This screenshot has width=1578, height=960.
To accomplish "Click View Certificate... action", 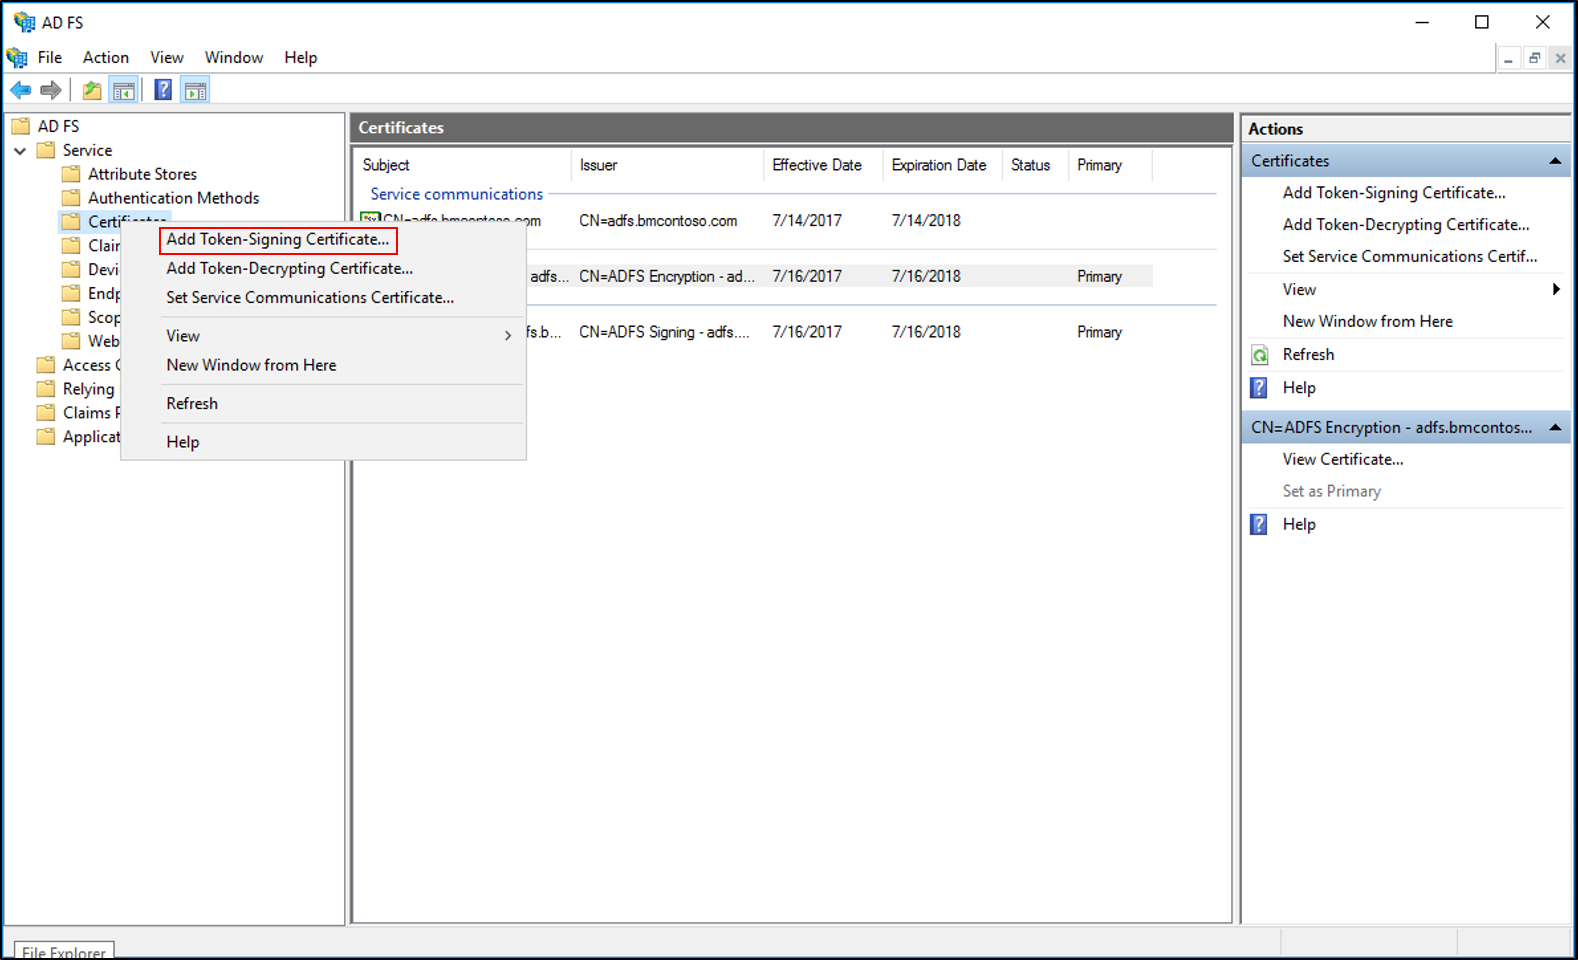I will click(1343, 460).
